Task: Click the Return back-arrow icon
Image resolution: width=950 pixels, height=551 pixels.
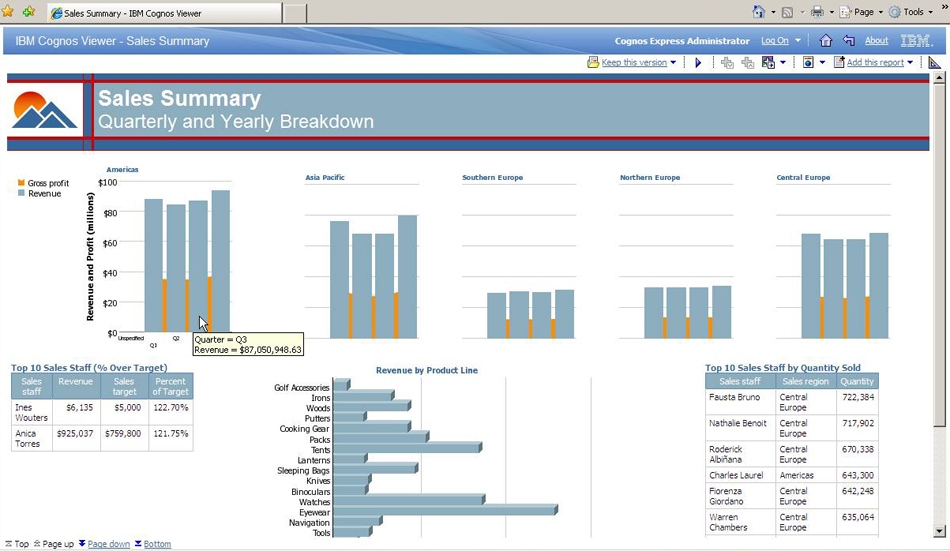Action: point(849,41)
